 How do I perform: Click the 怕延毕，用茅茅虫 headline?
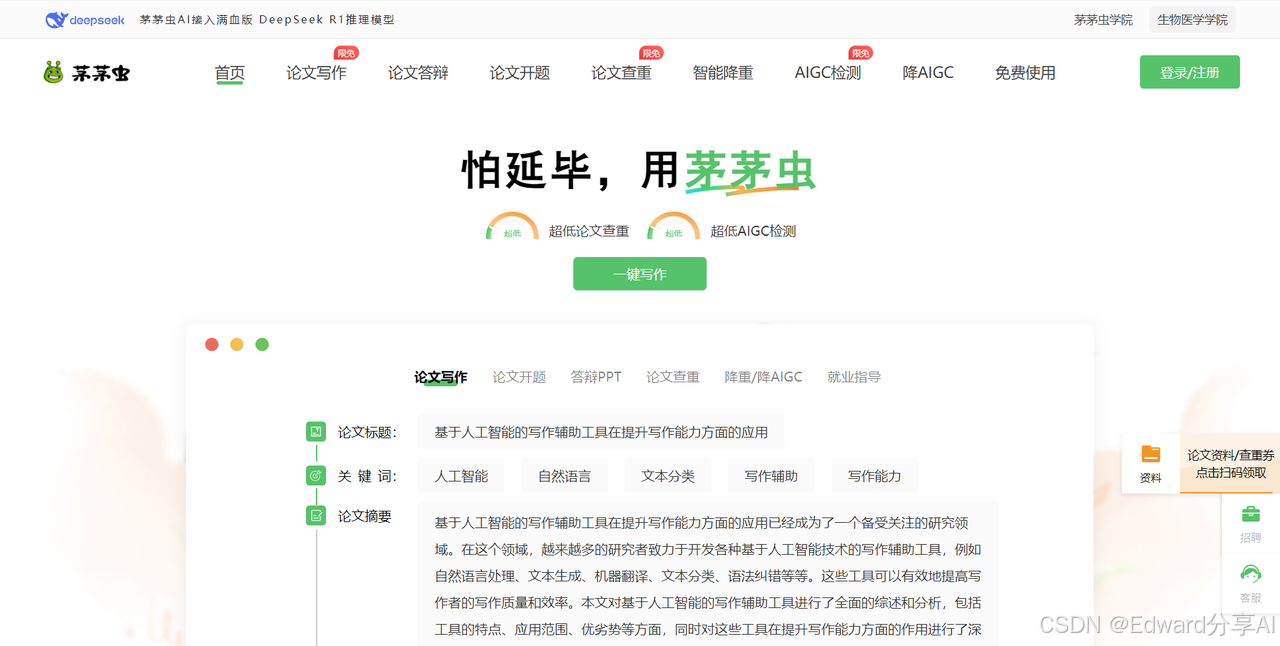638,170
